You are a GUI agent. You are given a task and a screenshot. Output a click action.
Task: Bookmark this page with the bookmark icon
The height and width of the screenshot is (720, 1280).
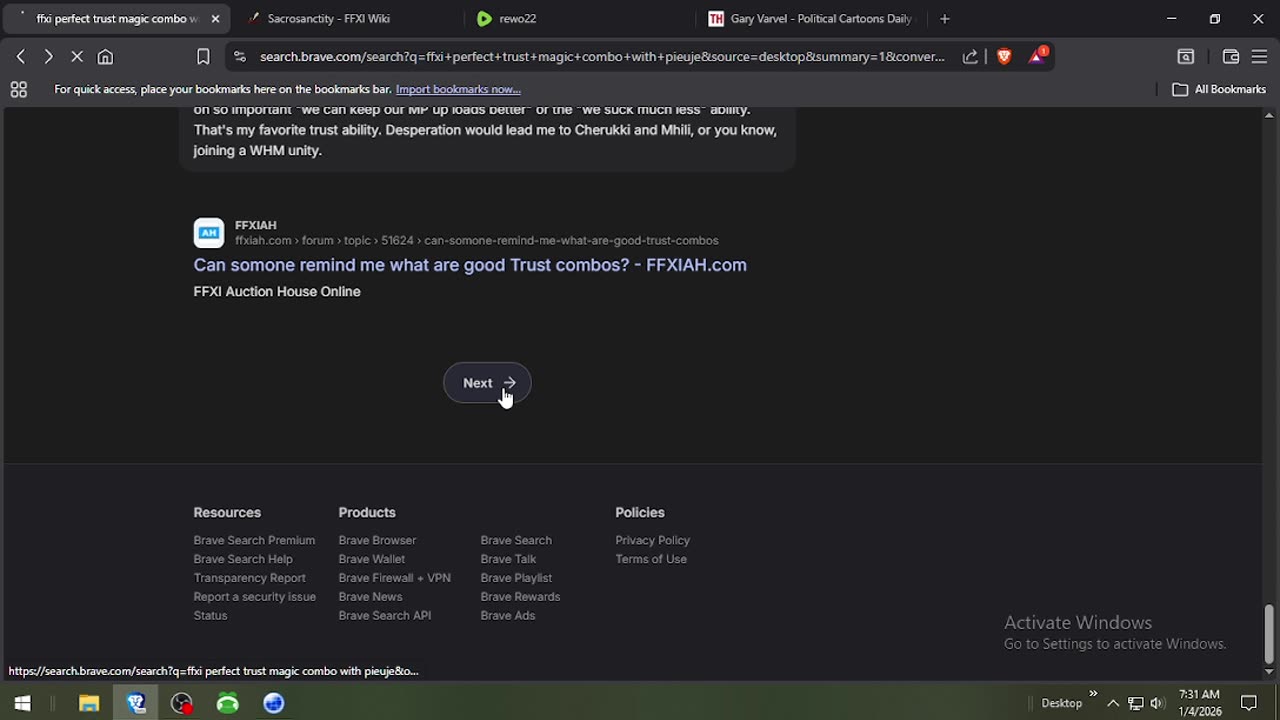point(203,57)
